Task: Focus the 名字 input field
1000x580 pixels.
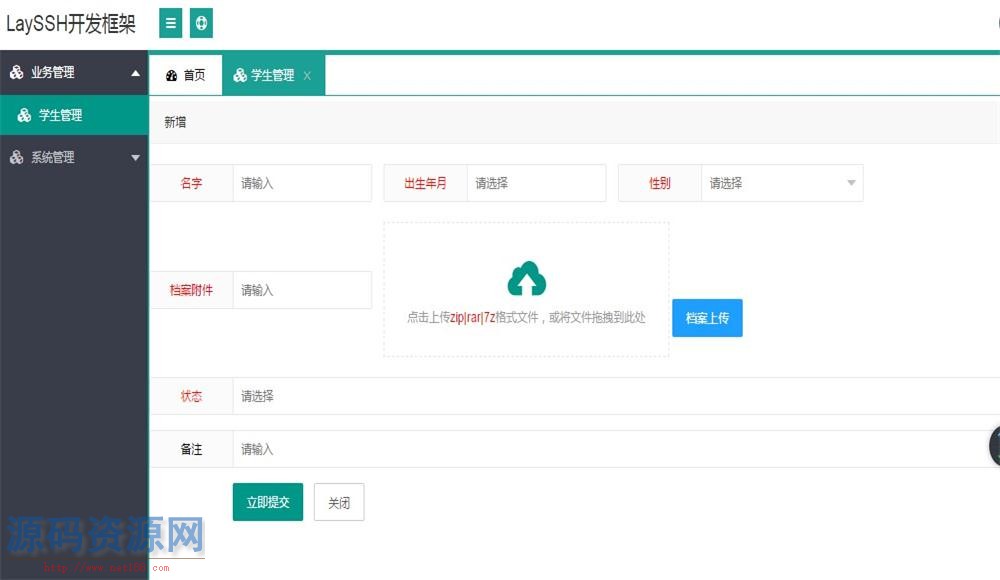Action: point(302,183)
